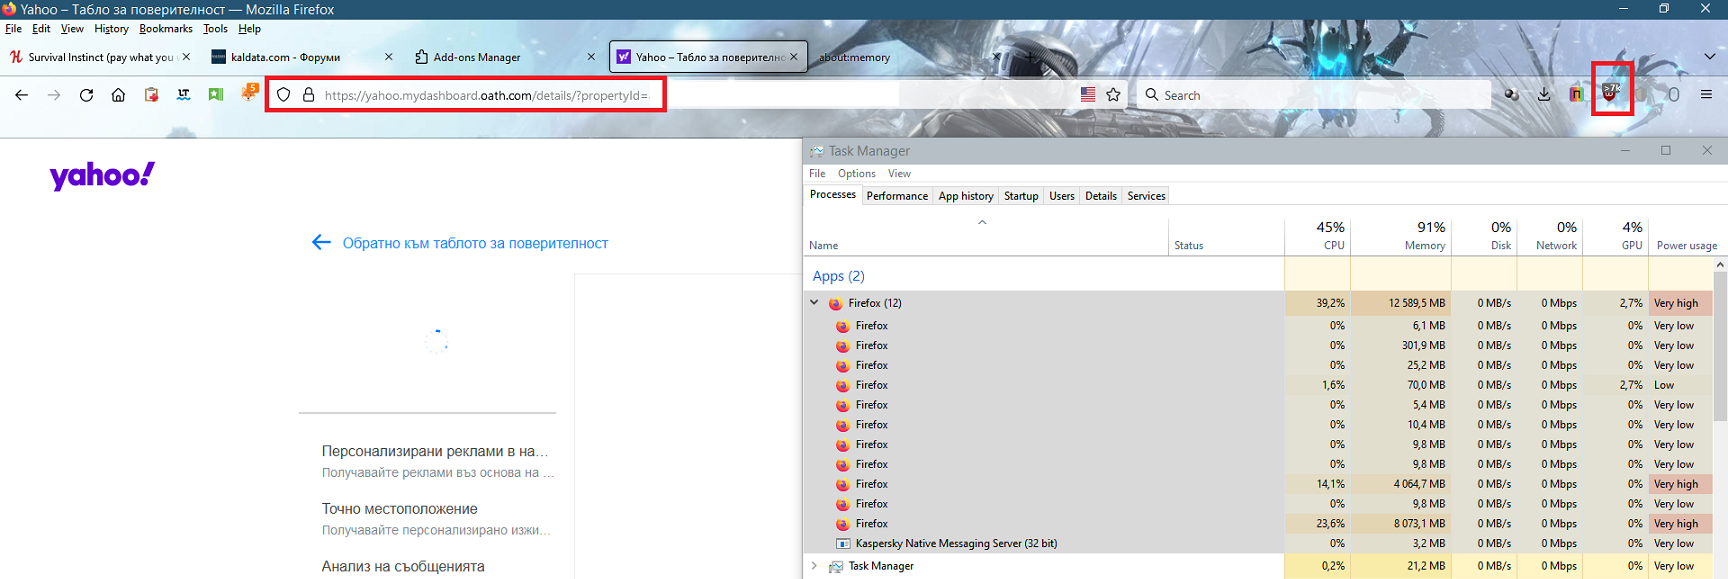This screenshot has height=579, width=1728.
Task: Close the kaldata.com tab
Action: [x=389, y=57]
